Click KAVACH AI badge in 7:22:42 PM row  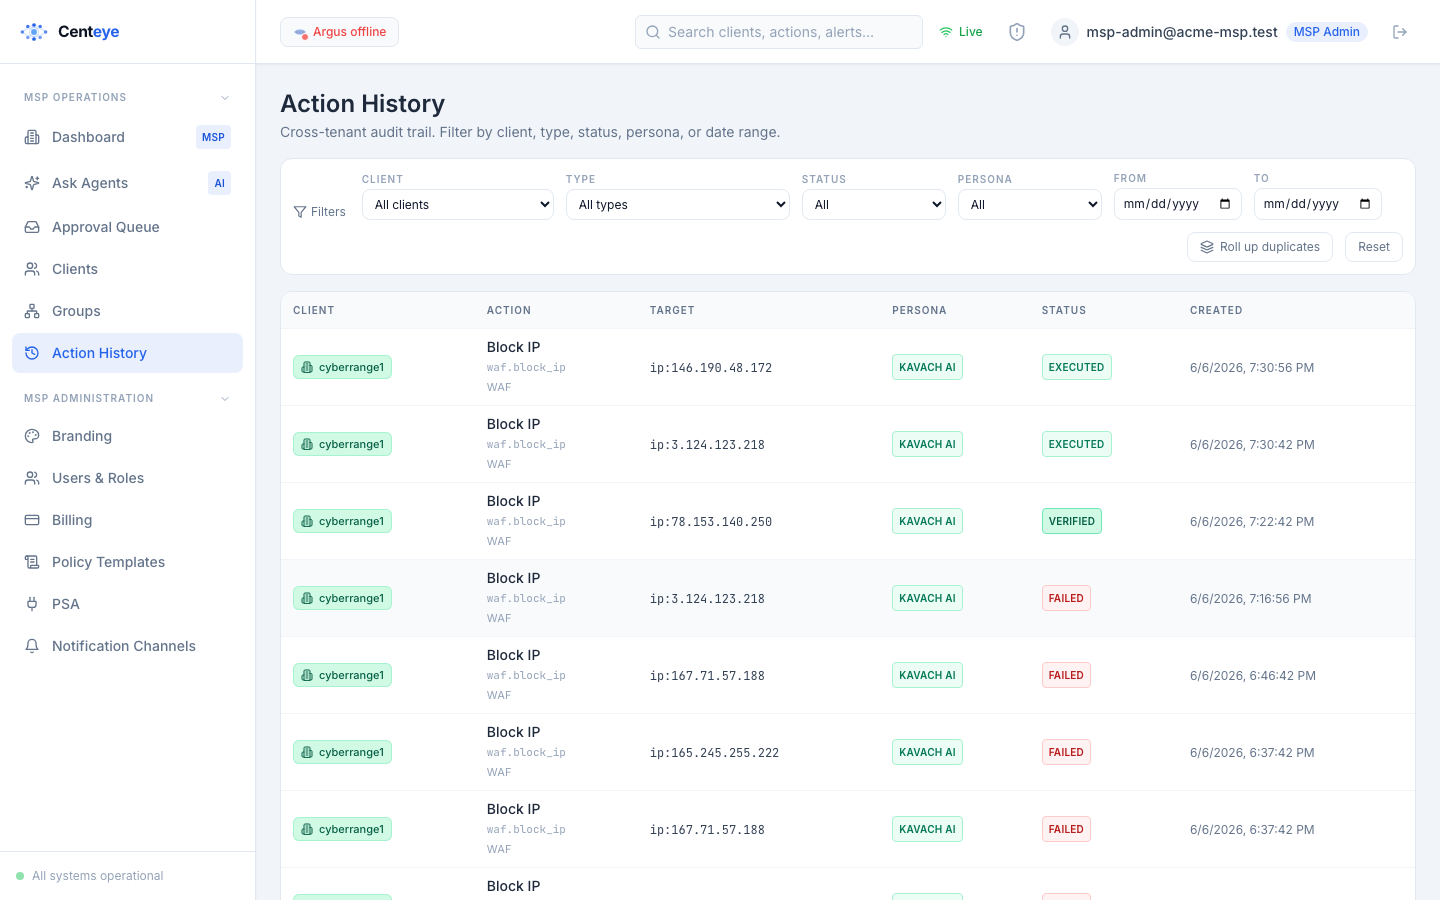point(927,521)
